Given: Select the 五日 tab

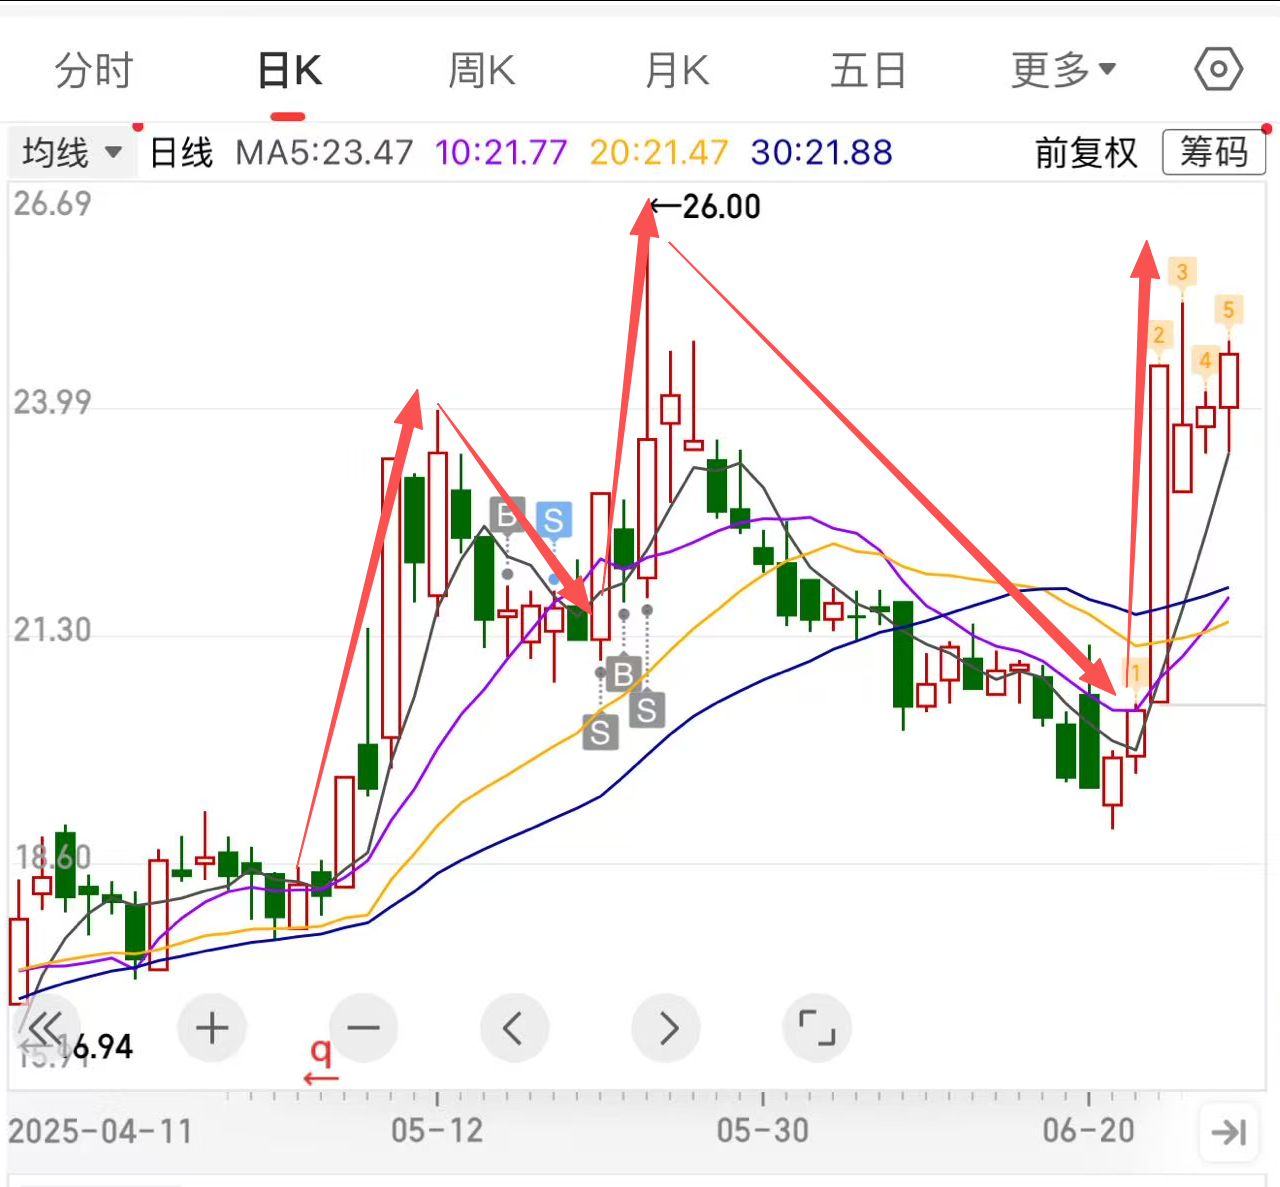Looking at the screenshot, I should (x=867, y=71).
